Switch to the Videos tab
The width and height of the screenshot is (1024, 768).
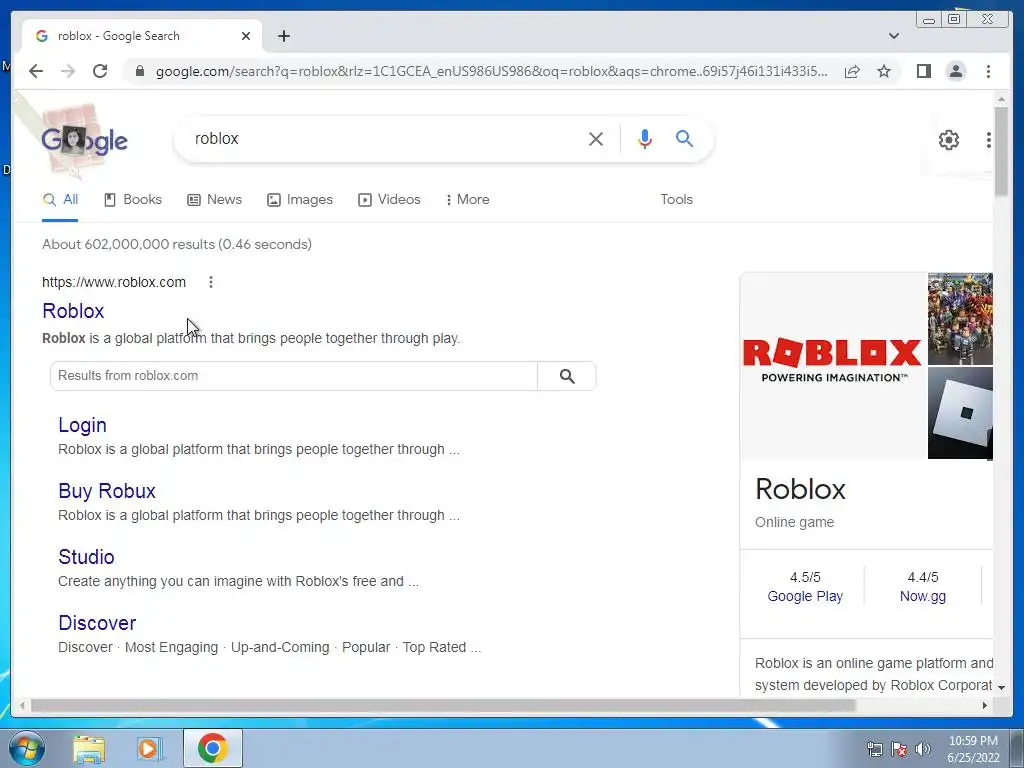pos(389,200)
